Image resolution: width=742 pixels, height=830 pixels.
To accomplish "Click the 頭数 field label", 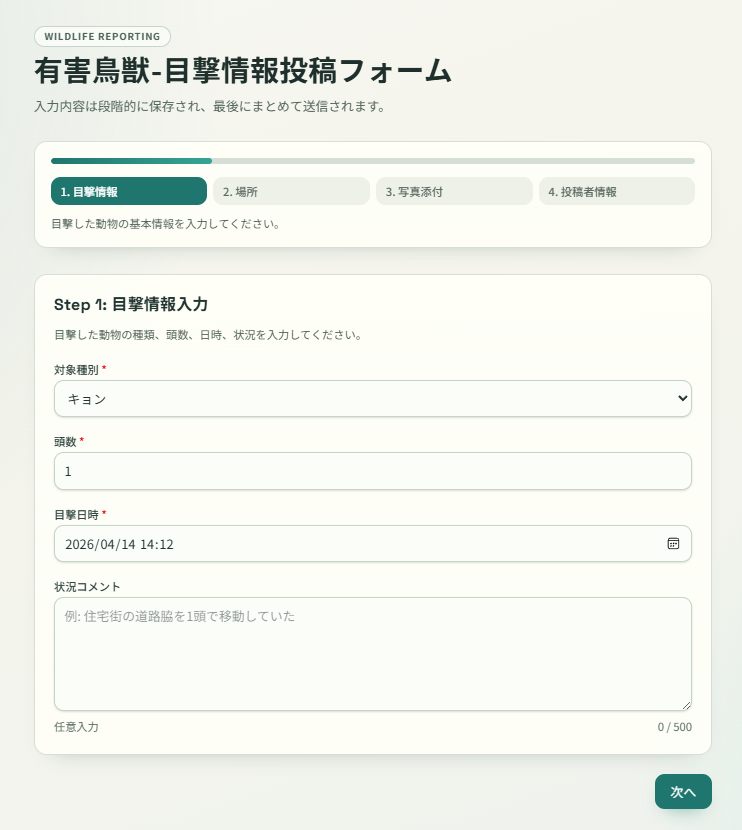I will 65,441.
